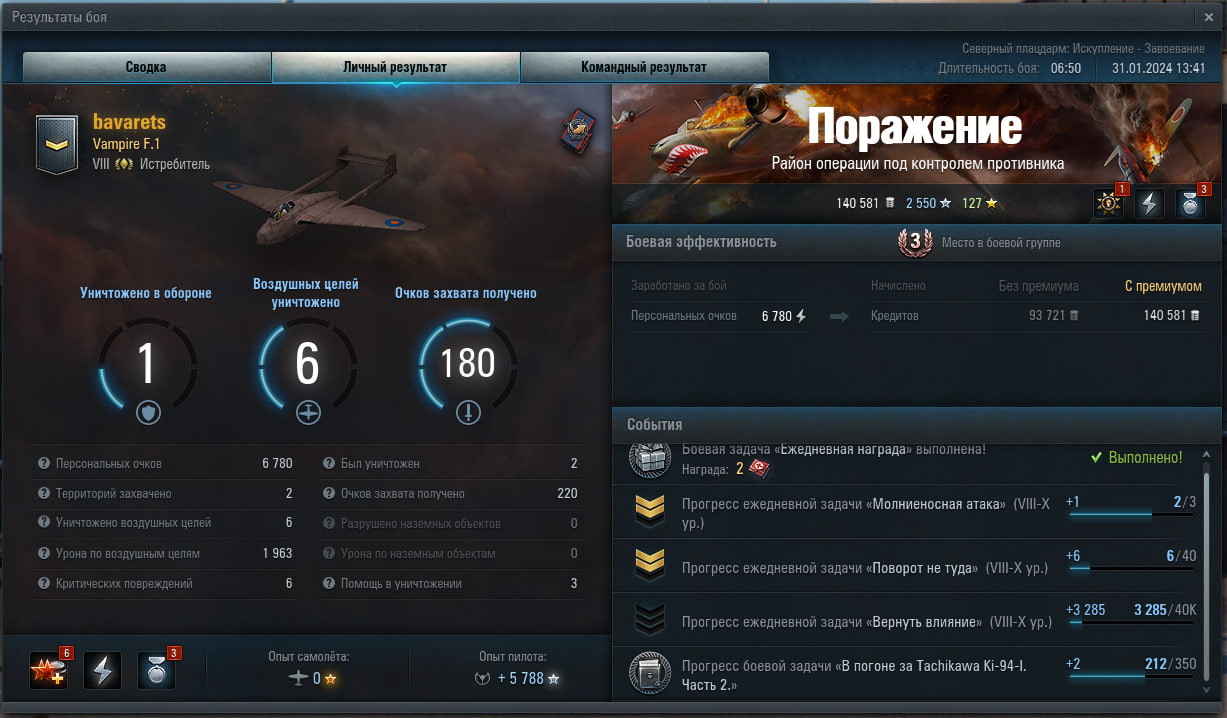Click the bavarets player name
This screenshot has width=1227, height=718.
tap(129, 122)
